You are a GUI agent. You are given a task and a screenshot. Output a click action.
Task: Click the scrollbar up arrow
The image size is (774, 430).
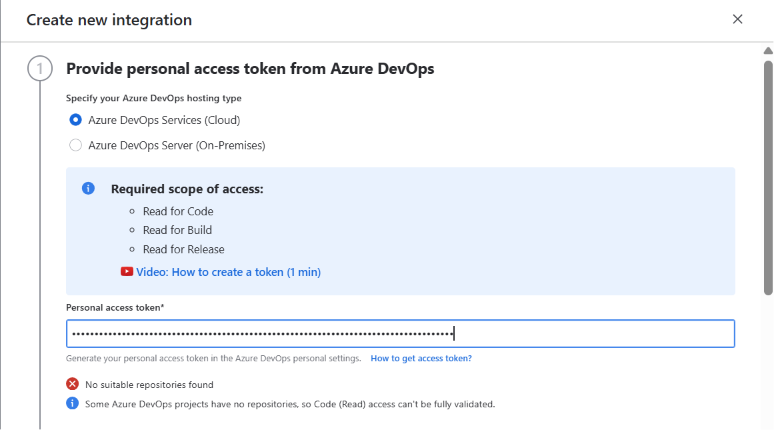(x=768, y=50)
